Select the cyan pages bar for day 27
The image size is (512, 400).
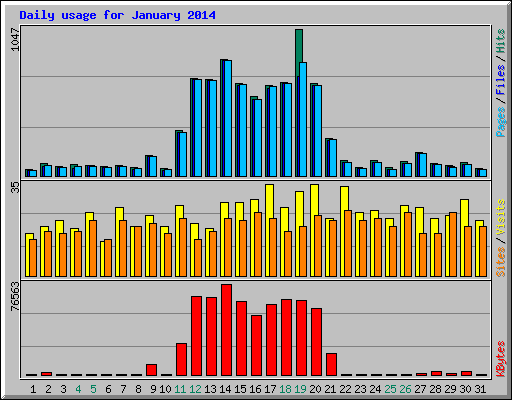click(423, 165)
